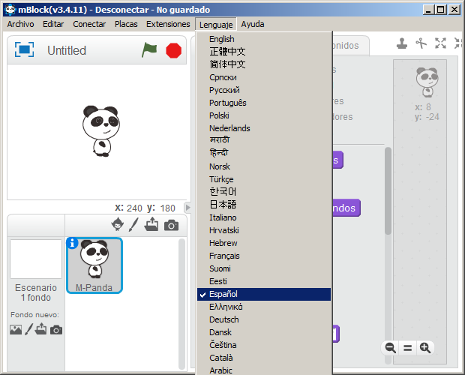
Task: Select Suomi language
Action: tap(264, 269)
